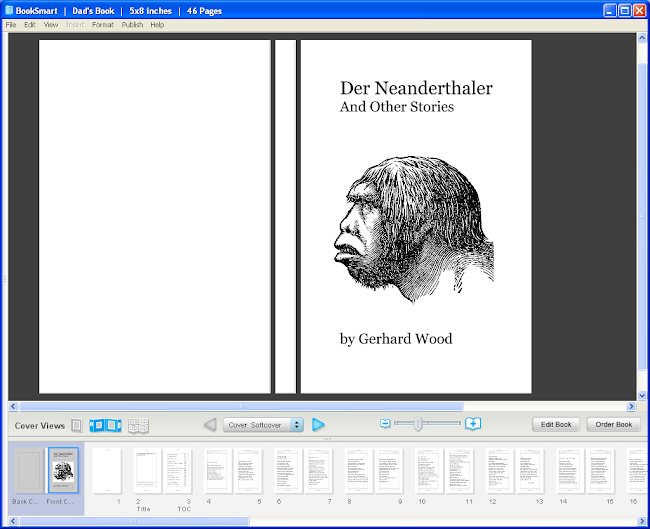The width and height of the screenshot is (650, 529).
Task: Select the page 14 thumbnail
Action: [570, 471]
